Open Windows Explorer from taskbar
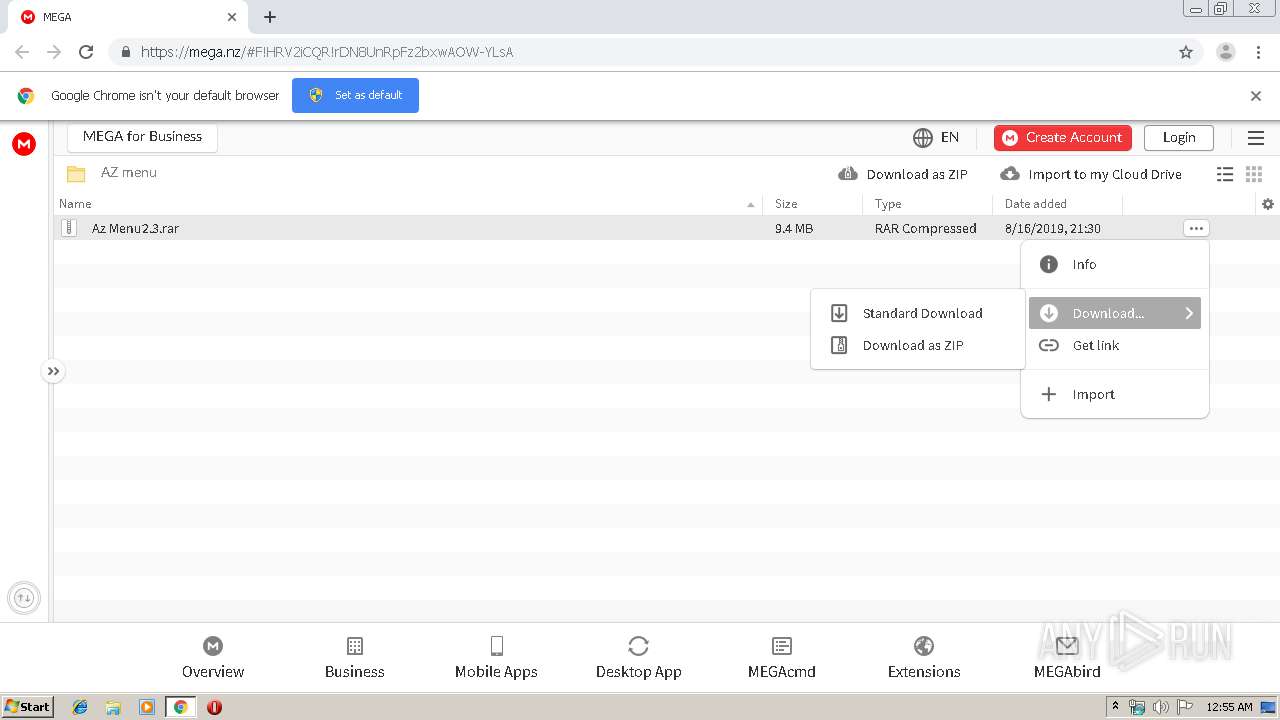 (x=113, y=707)
